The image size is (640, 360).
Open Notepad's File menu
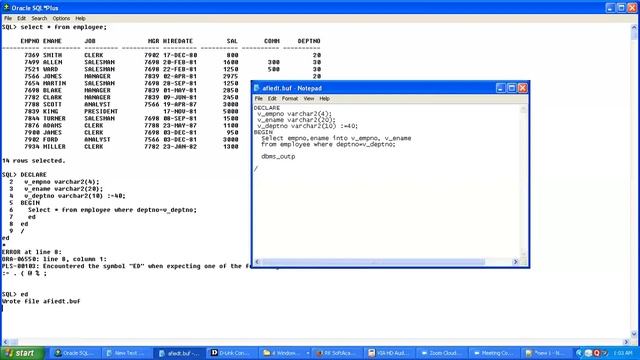pyautogui.click(x=259, y=99)
